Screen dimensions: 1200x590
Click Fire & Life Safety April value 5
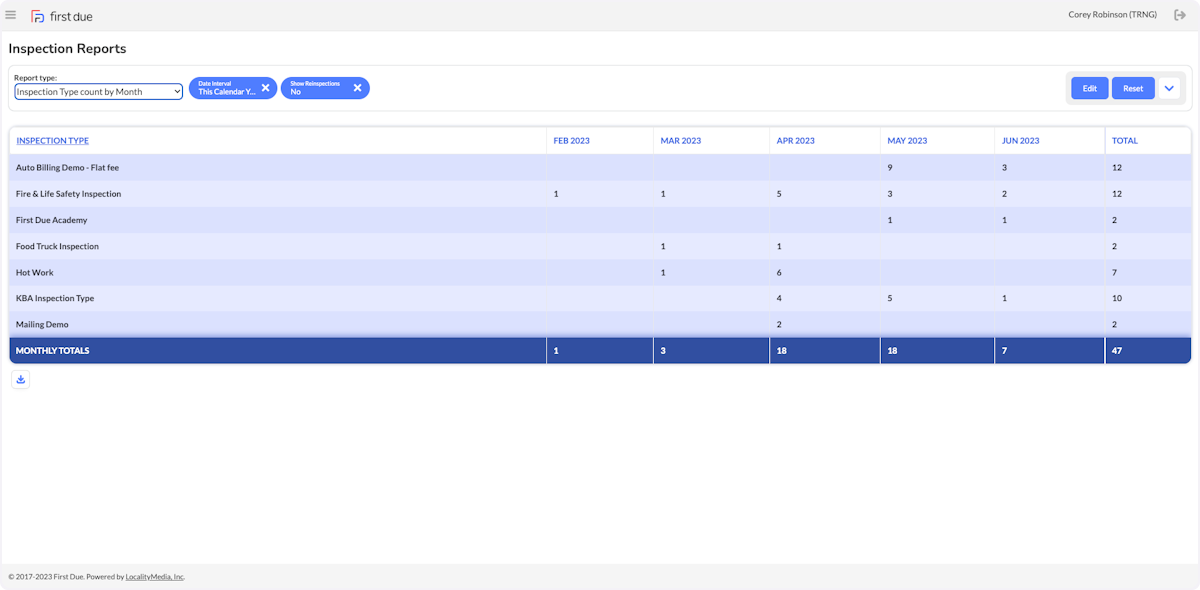click(x=779, y=194)
